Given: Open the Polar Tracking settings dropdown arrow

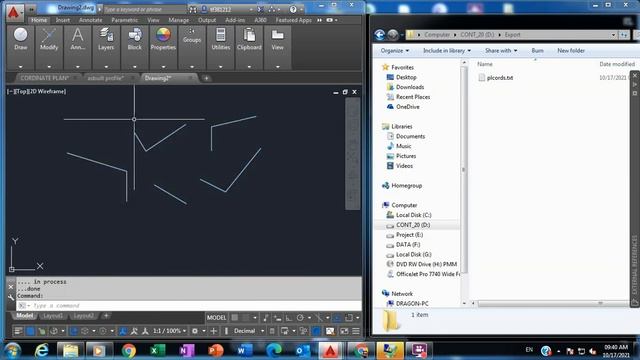Looking at the screenshot, I should (309, 318).
